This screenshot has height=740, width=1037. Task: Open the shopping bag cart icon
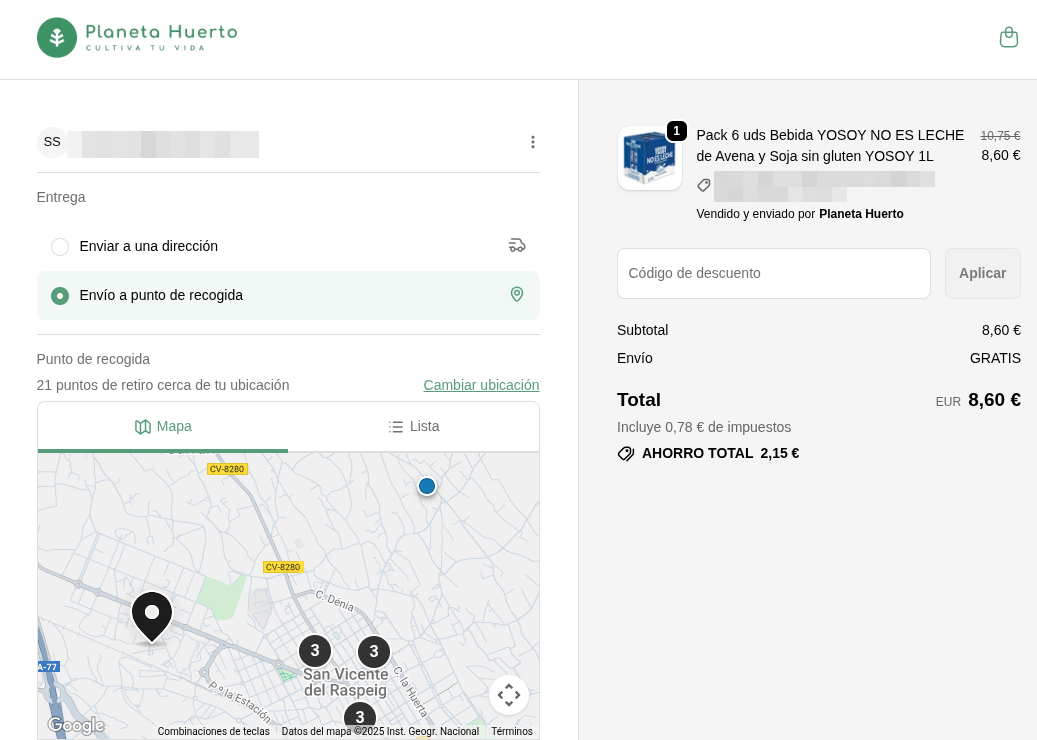[x=1008, y=37]
